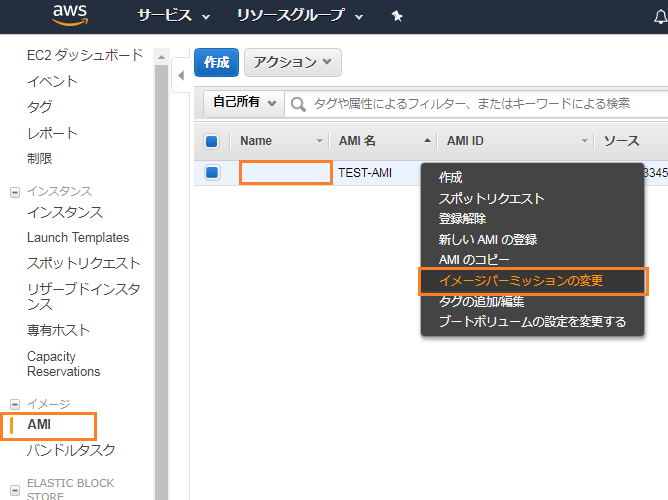Open the 自己所有 filter dropdown
668x500 pixels.
pos(244,103)
